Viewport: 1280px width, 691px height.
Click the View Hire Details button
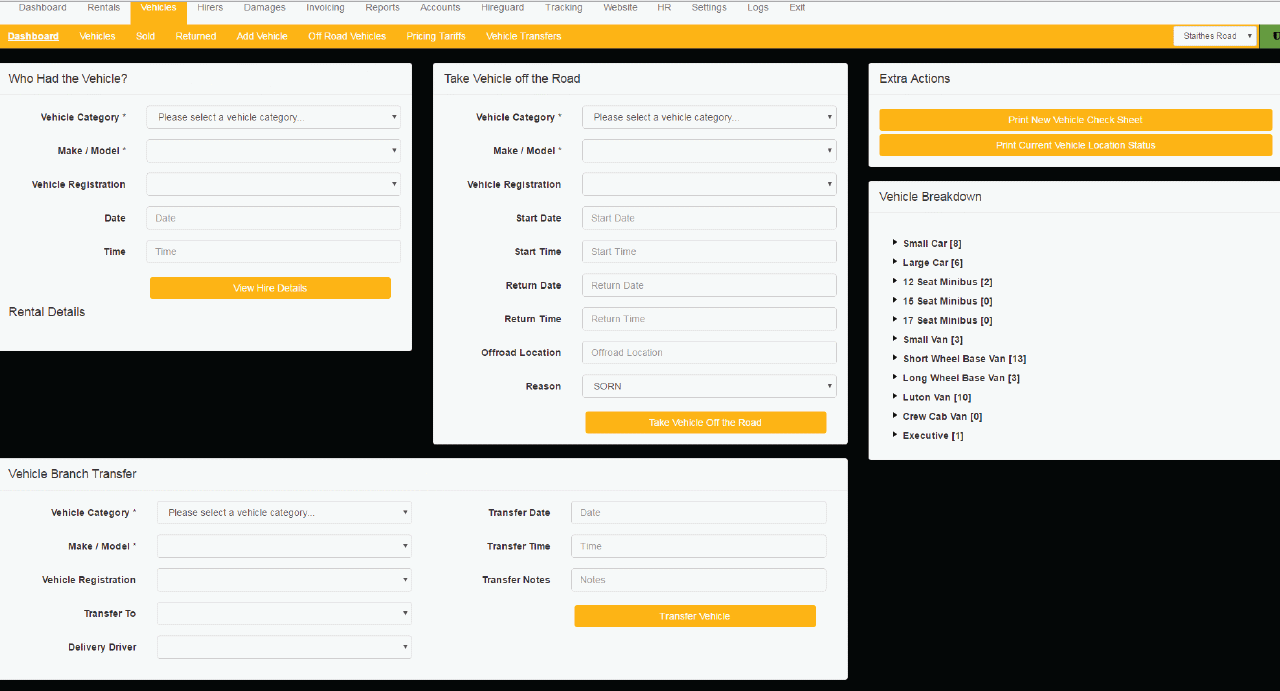point(270,288)
